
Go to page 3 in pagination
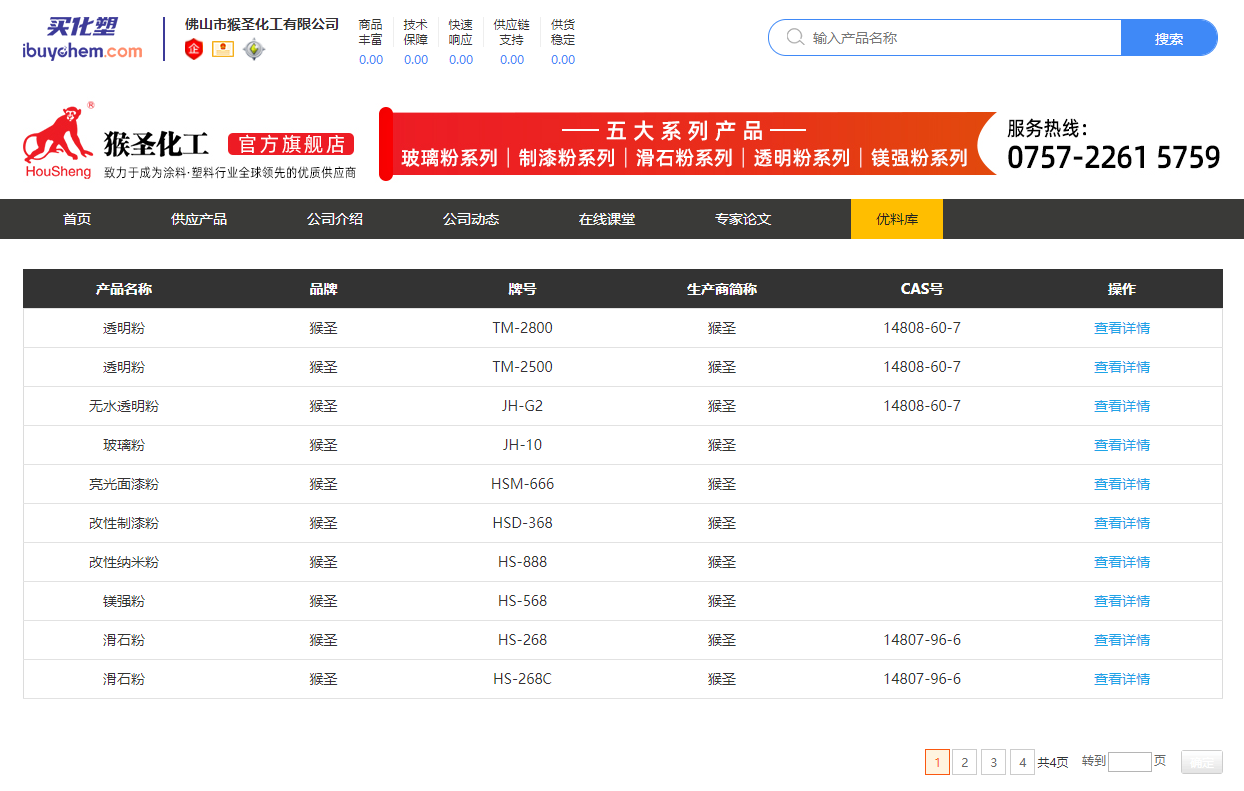pyautogui.click(x=993, y=762)
